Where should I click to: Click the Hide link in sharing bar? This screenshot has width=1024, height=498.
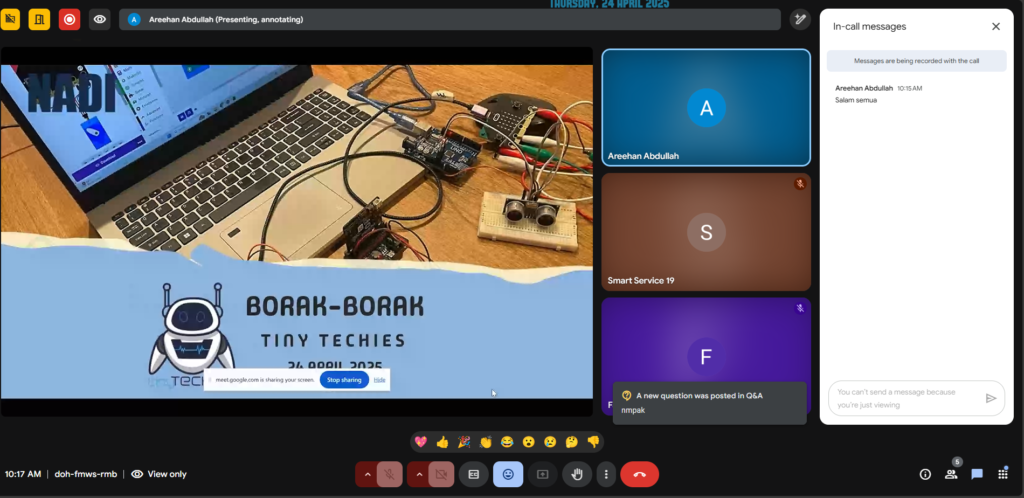[379, 380]
